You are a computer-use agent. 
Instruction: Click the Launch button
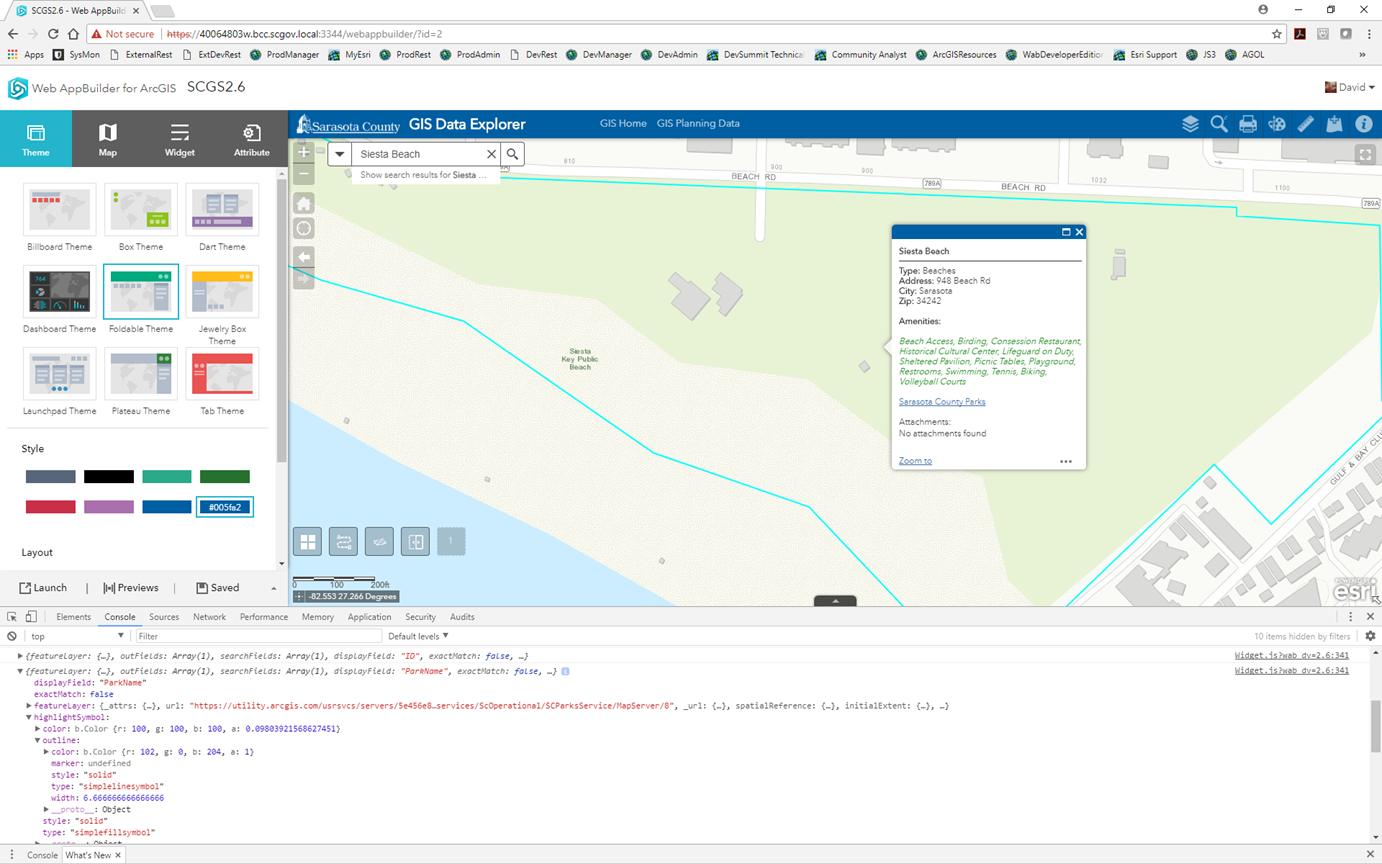click(43, 588)
